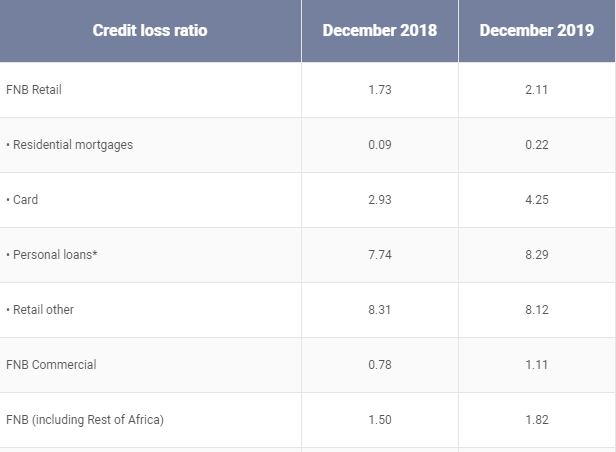Click the 8.31 Retail other value
This screenshot has width=616, height=452.
[380, 310]
